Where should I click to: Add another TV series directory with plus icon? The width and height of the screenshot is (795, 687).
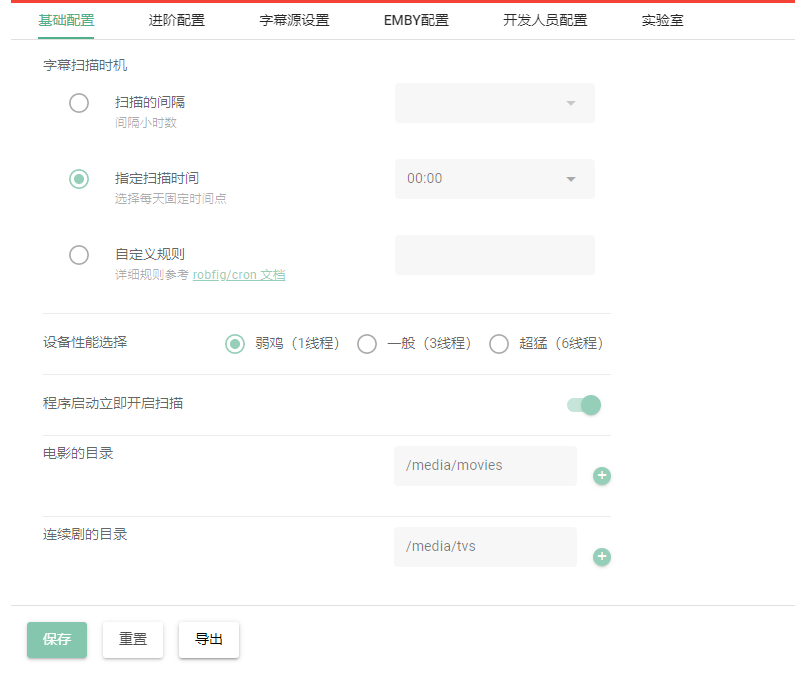tap(602, 557)
